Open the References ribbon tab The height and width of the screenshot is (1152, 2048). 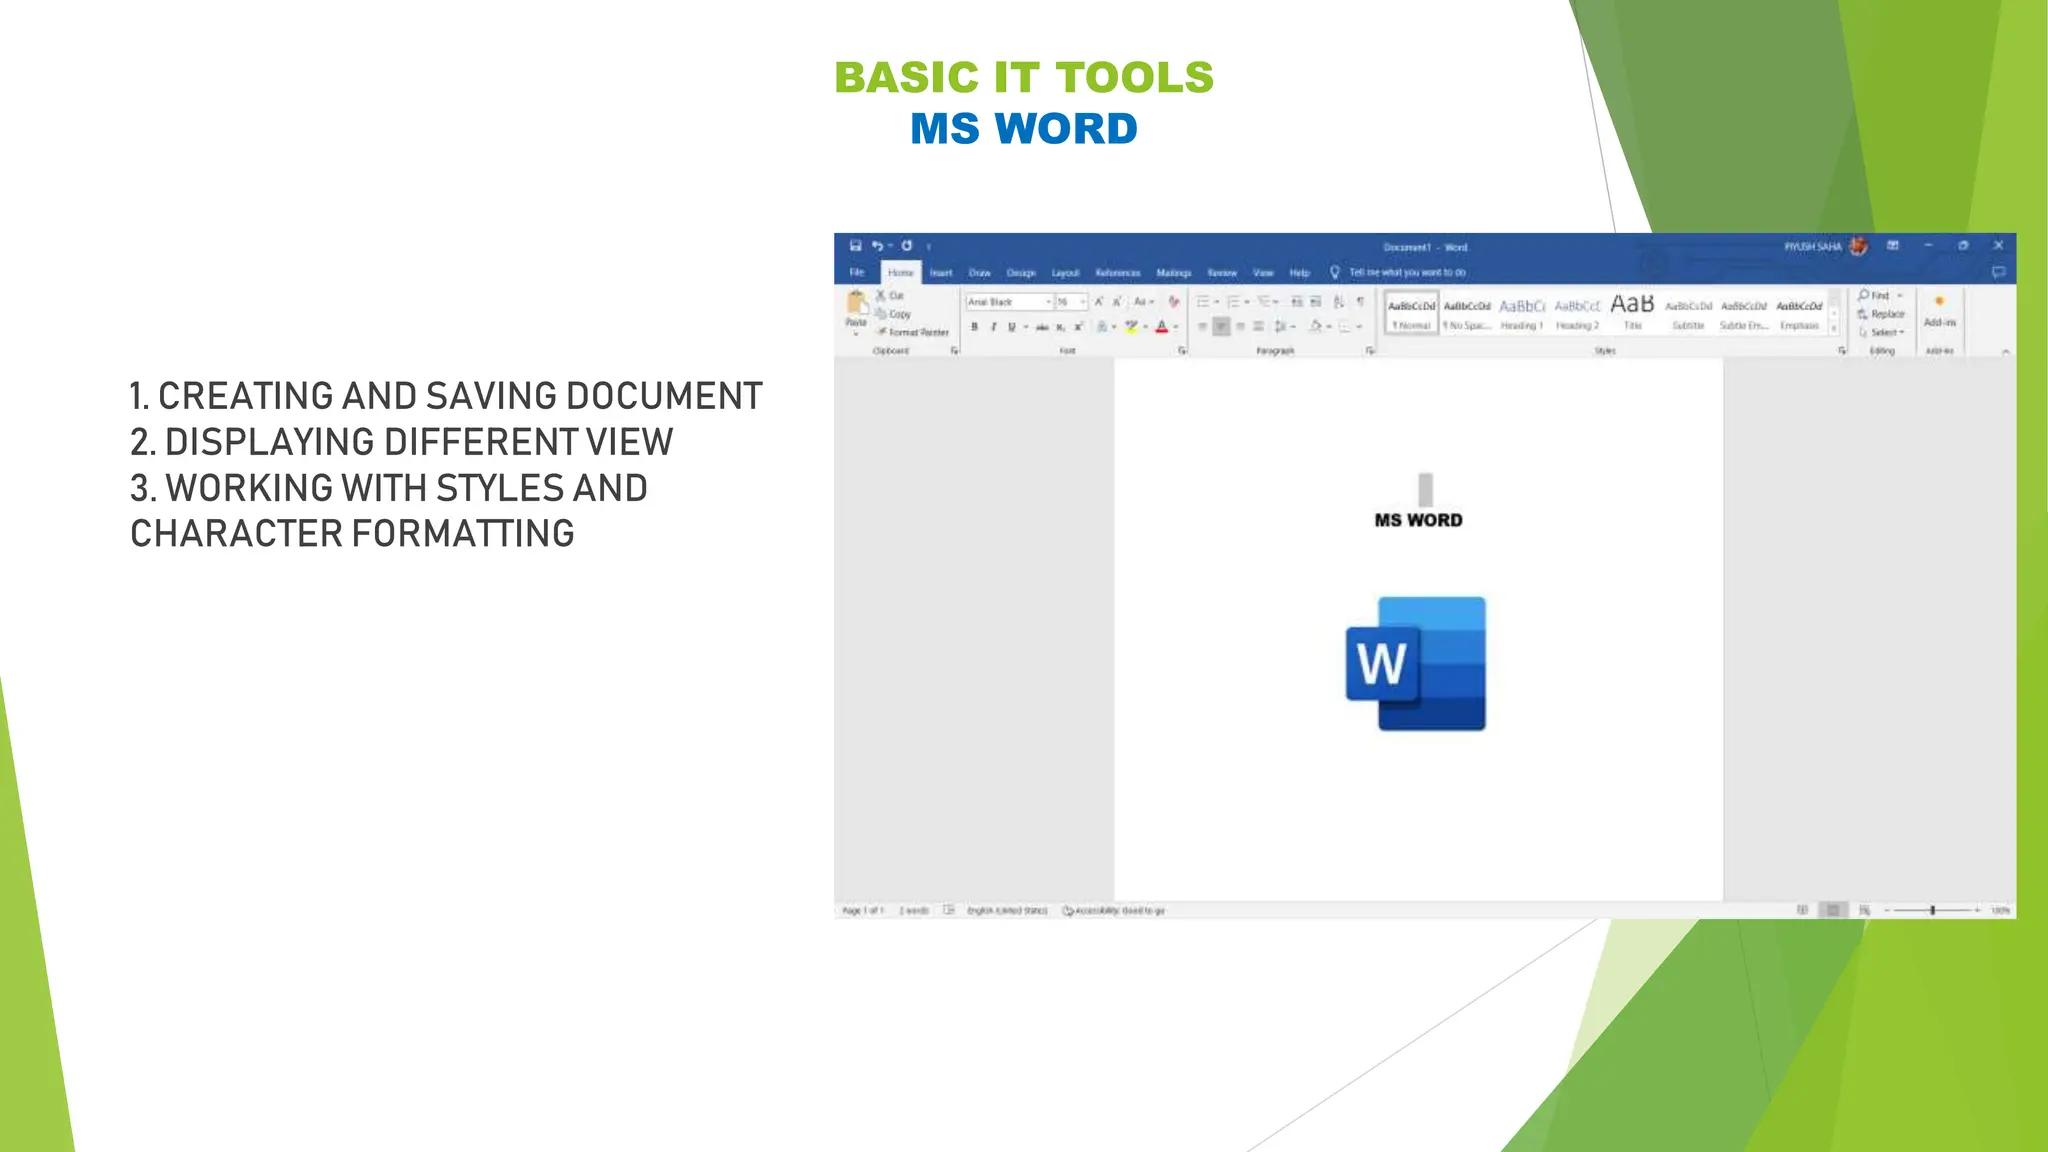(x=1117, y=273)
